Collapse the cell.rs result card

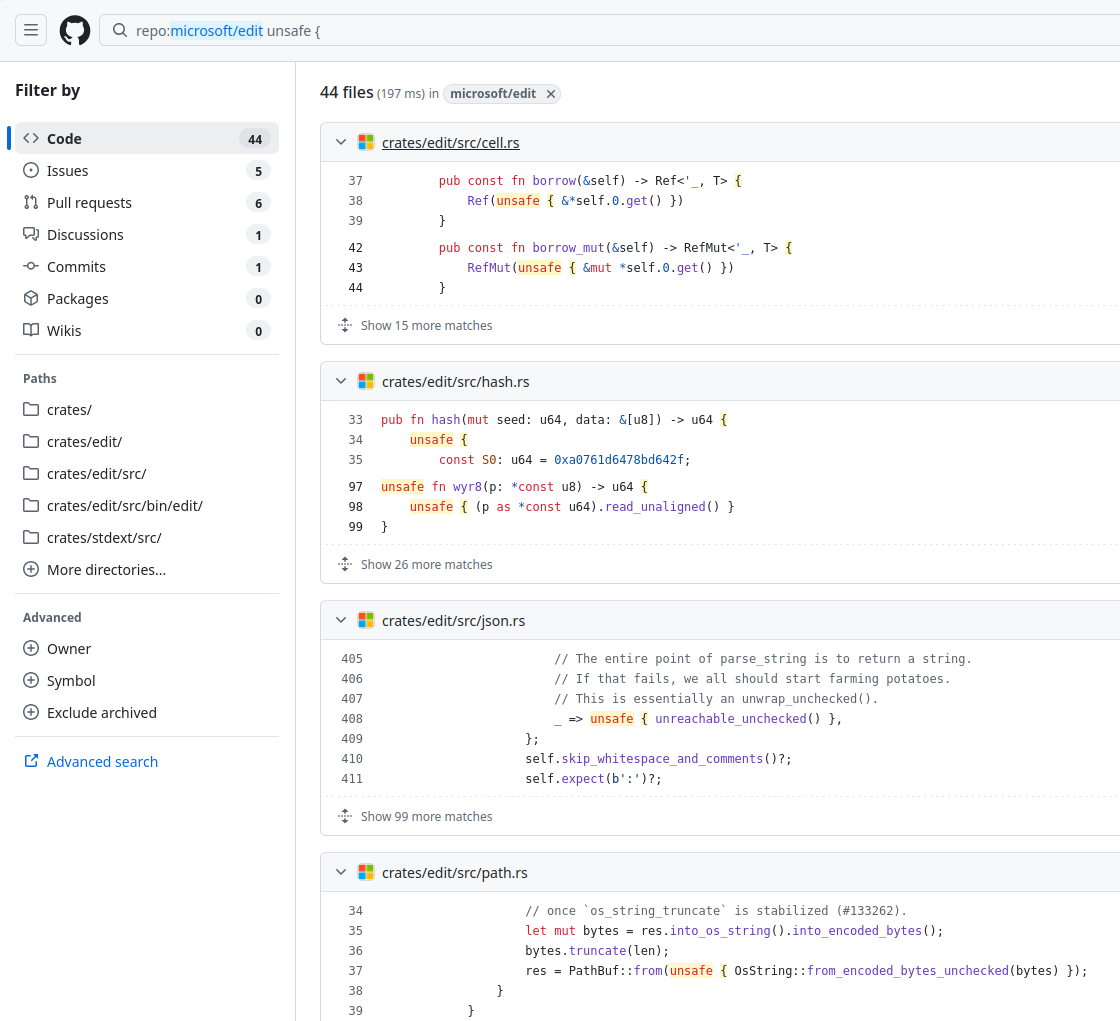[341, 142]
